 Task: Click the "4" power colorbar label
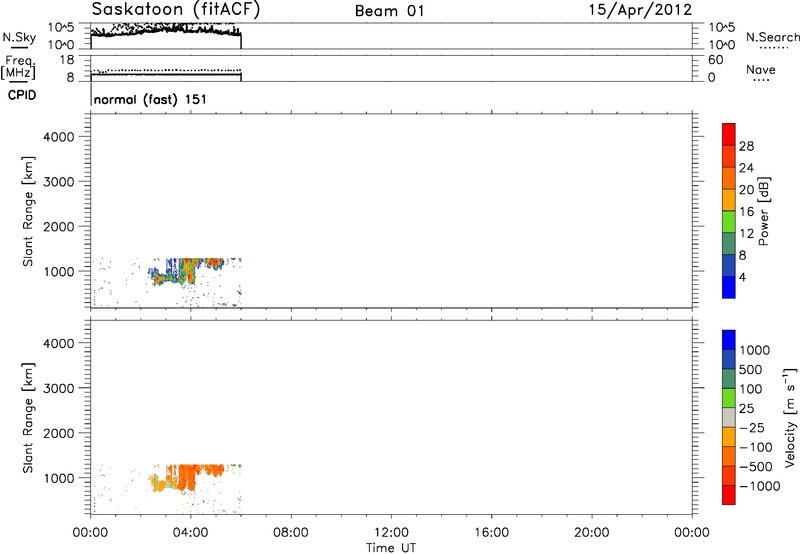pyautogui.click(x=742, y=277)
